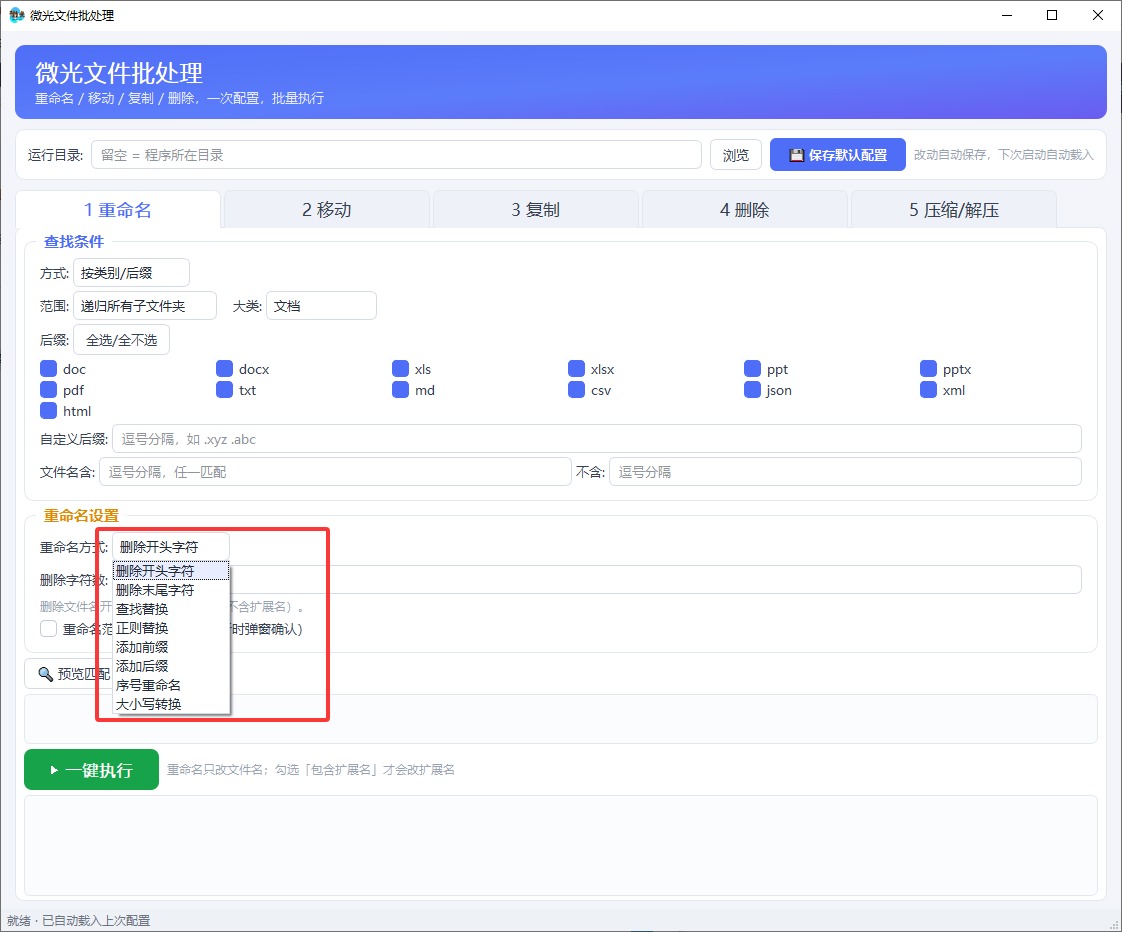Image resolution: width=1122 pixels, height=932 pixels.
Task: Uncheck the pptx suffix checkbox
Action: pyautogui.click(x=929, y=369)
